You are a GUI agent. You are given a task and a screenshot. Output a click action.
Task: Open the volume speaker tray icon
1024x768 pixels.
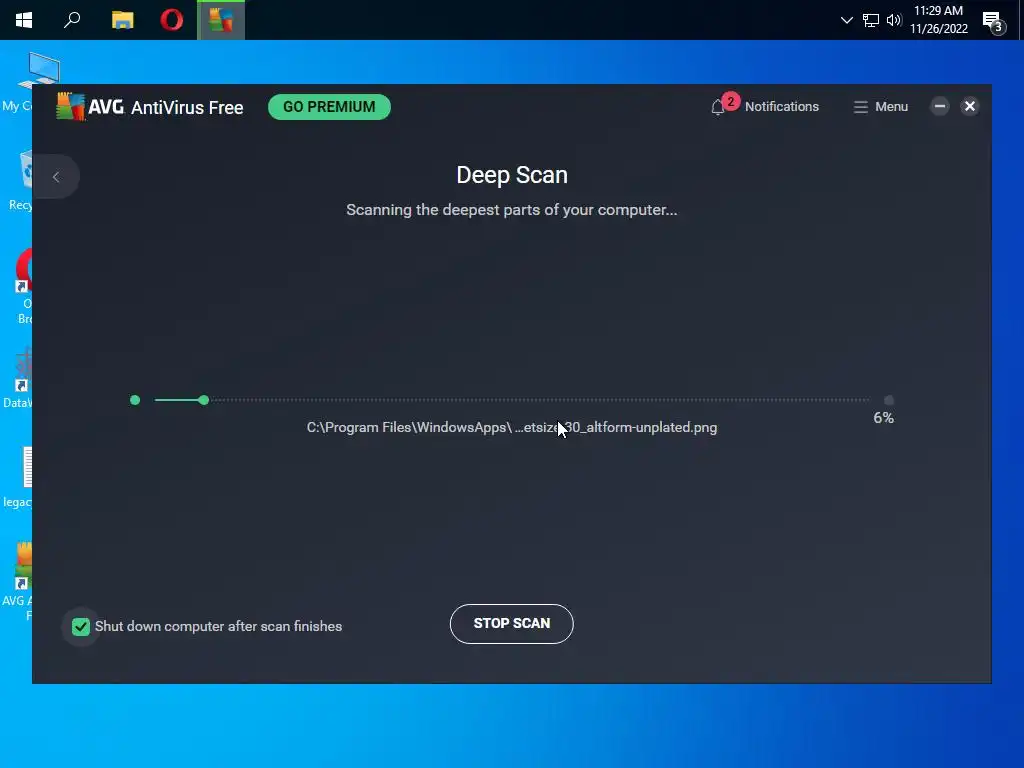coord(894,20)
